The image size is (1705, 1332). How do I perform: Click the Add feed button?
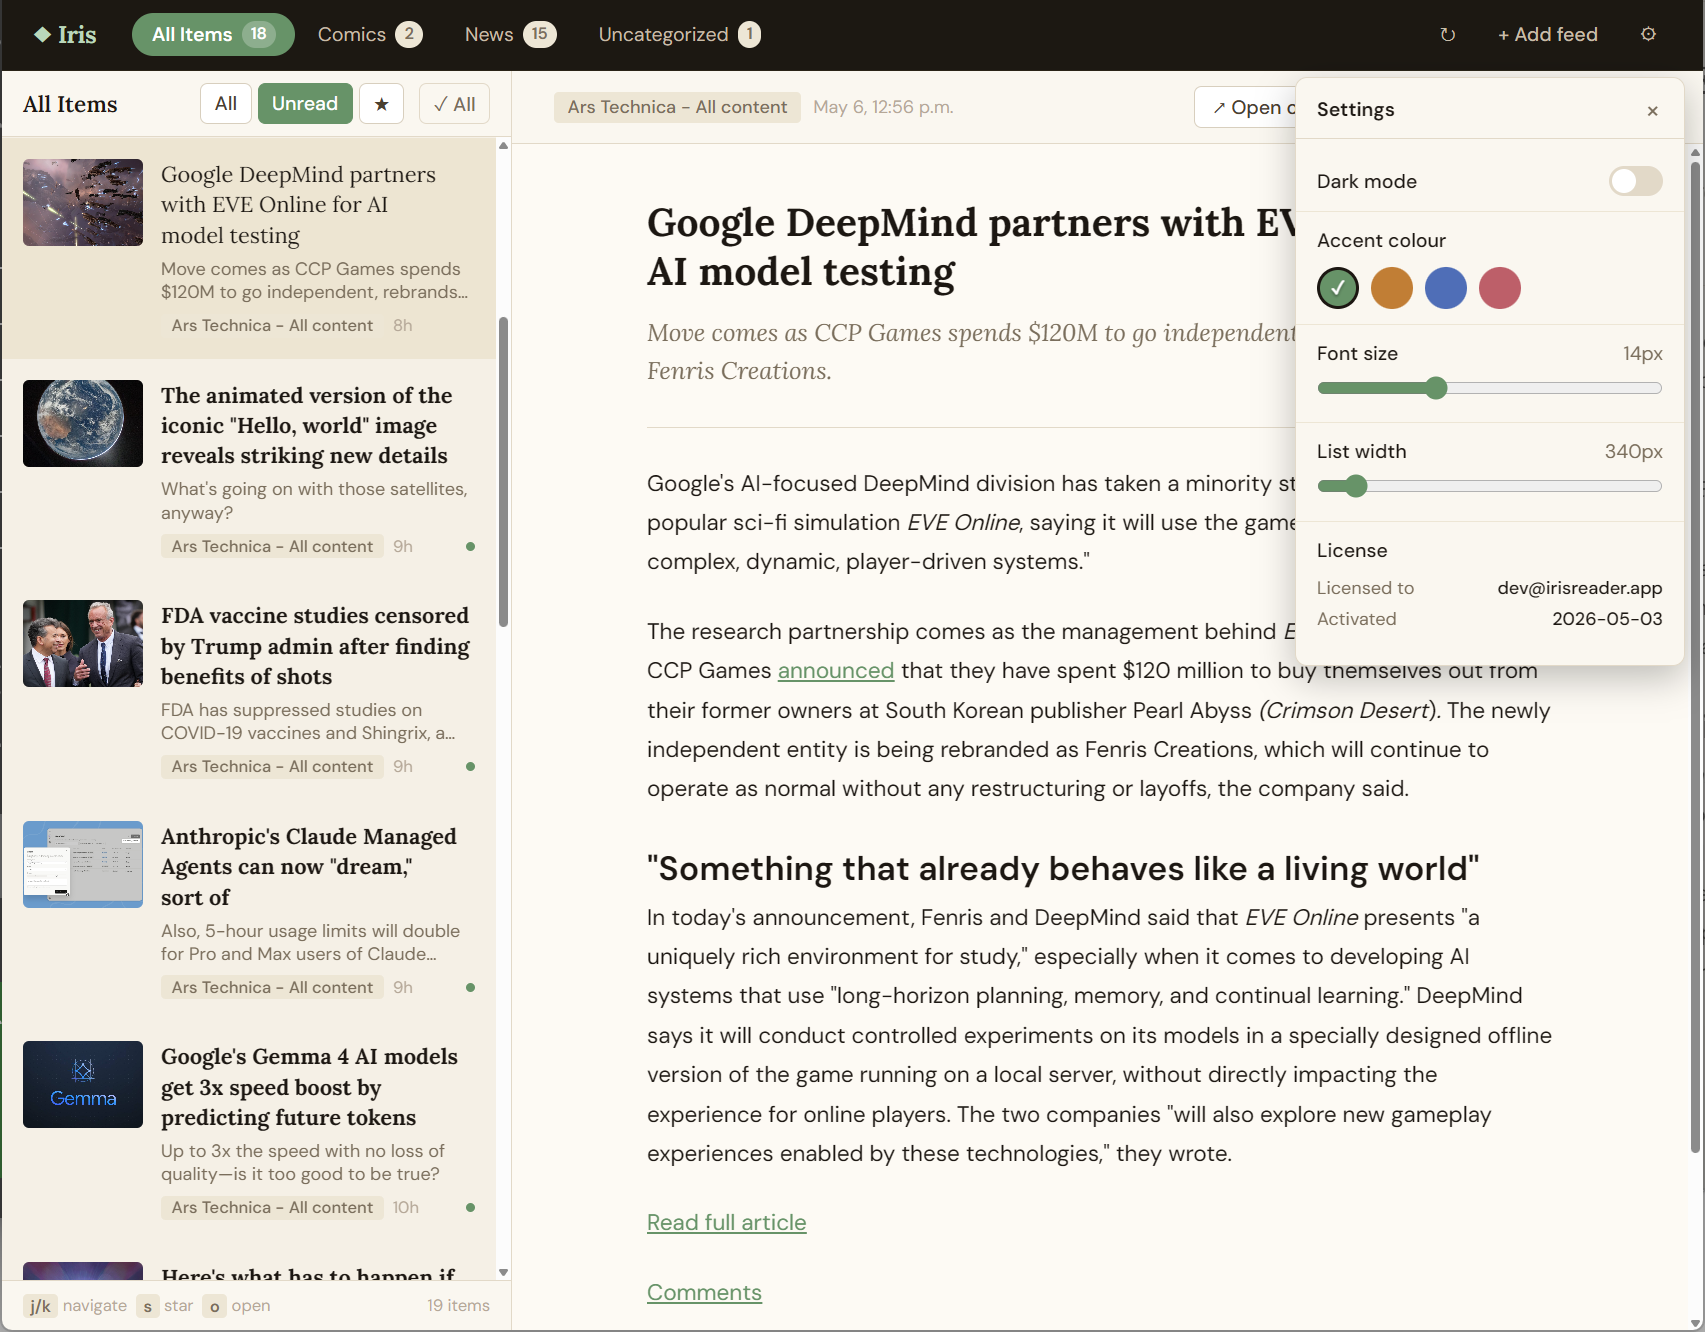pos(1547,34)
